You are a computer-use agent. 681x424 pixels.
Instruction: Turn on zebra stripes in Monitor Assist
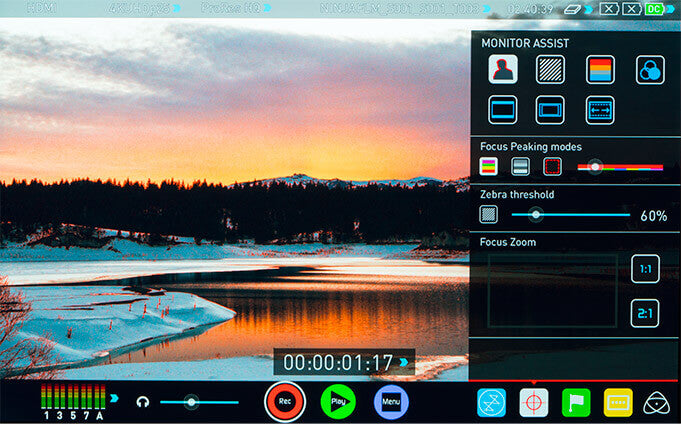click(x=550, y=69)
